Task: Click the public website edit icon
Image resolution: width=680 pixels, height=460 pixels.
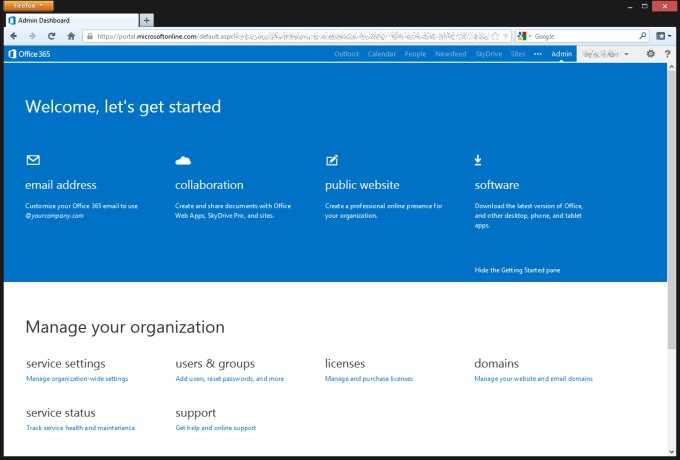Action: pyautogui.click(x=332, y=160)
